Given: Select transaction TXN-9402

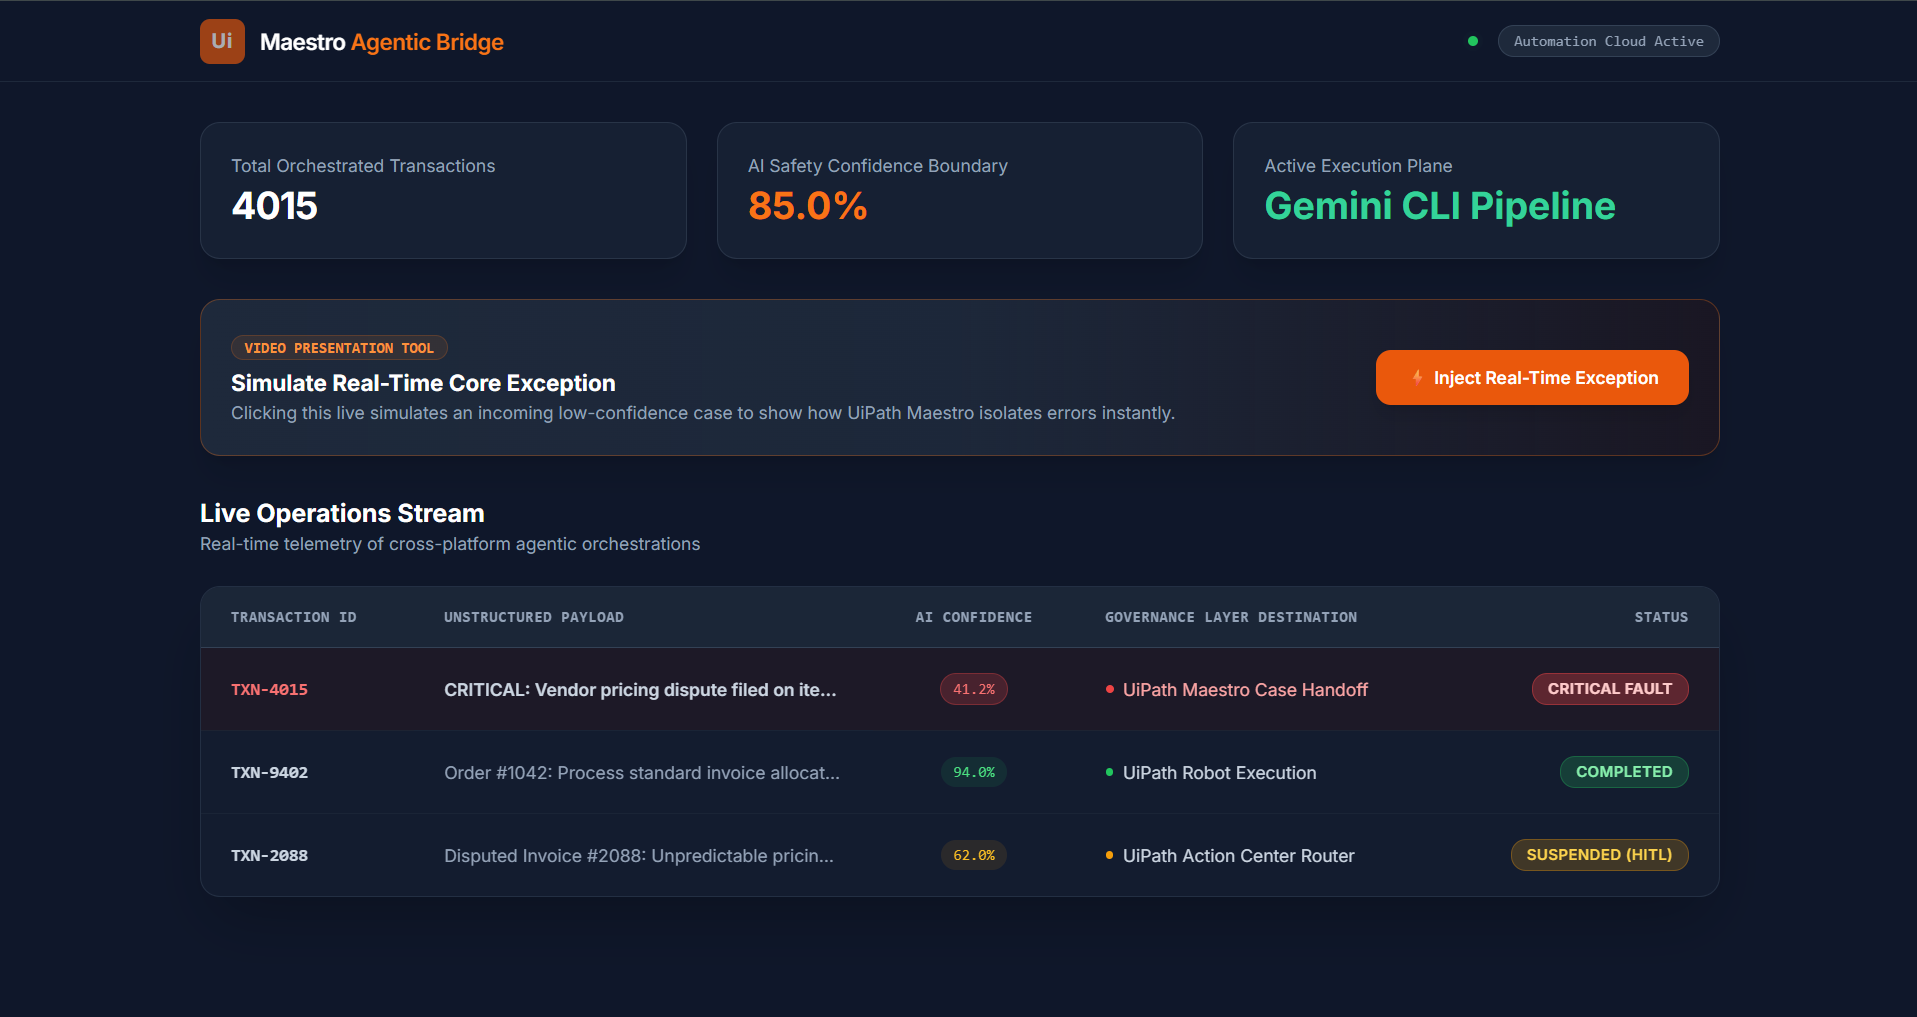Looking at the screenshot, I should click(x=270, y=772).
